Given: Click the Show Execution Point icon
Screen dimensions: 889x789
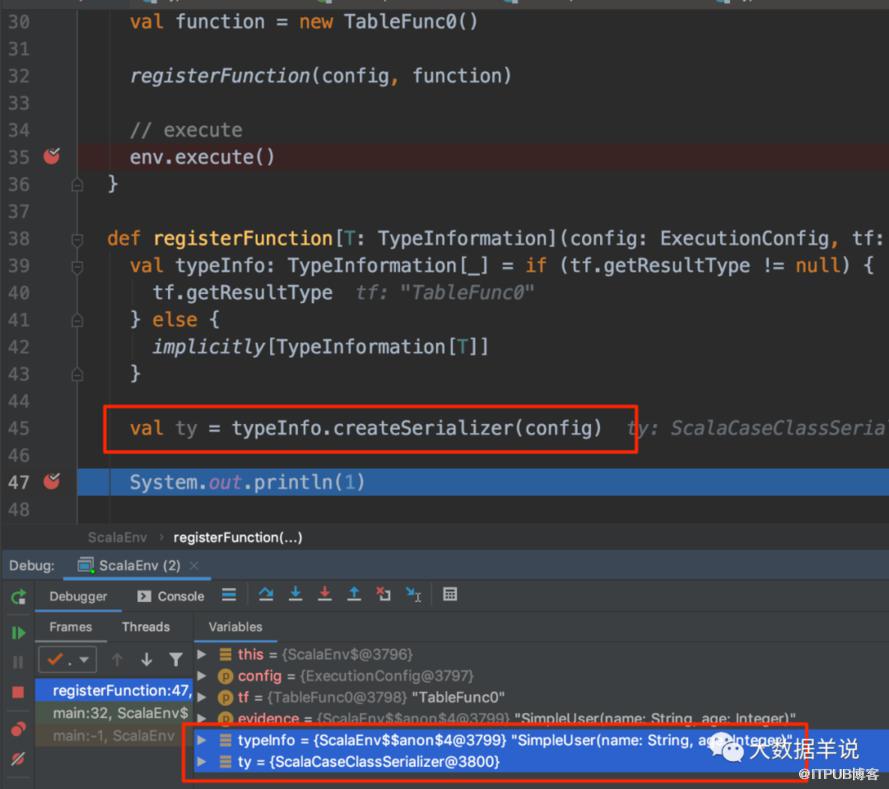Looking at the screenshot, I should 229,595.
